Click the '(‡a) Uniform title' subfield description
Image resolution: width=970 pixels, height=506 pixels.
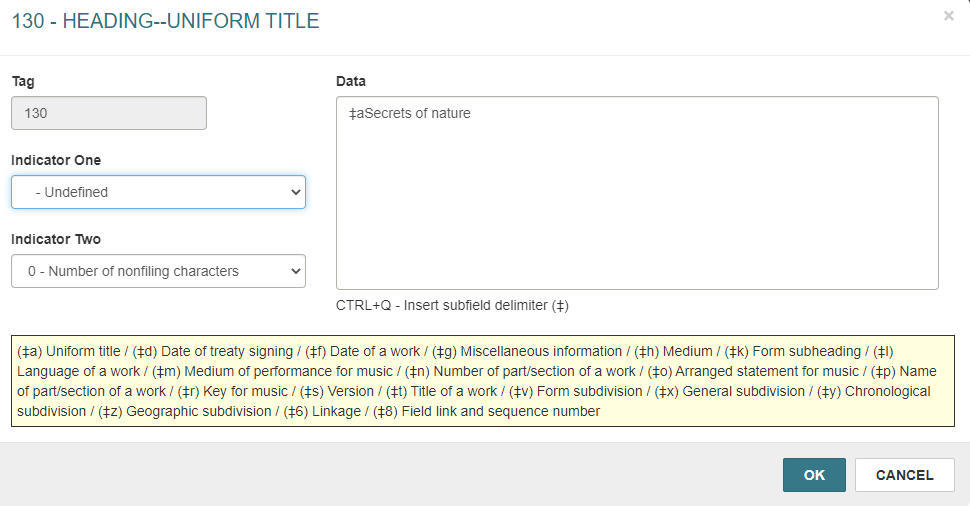[69, 351]
